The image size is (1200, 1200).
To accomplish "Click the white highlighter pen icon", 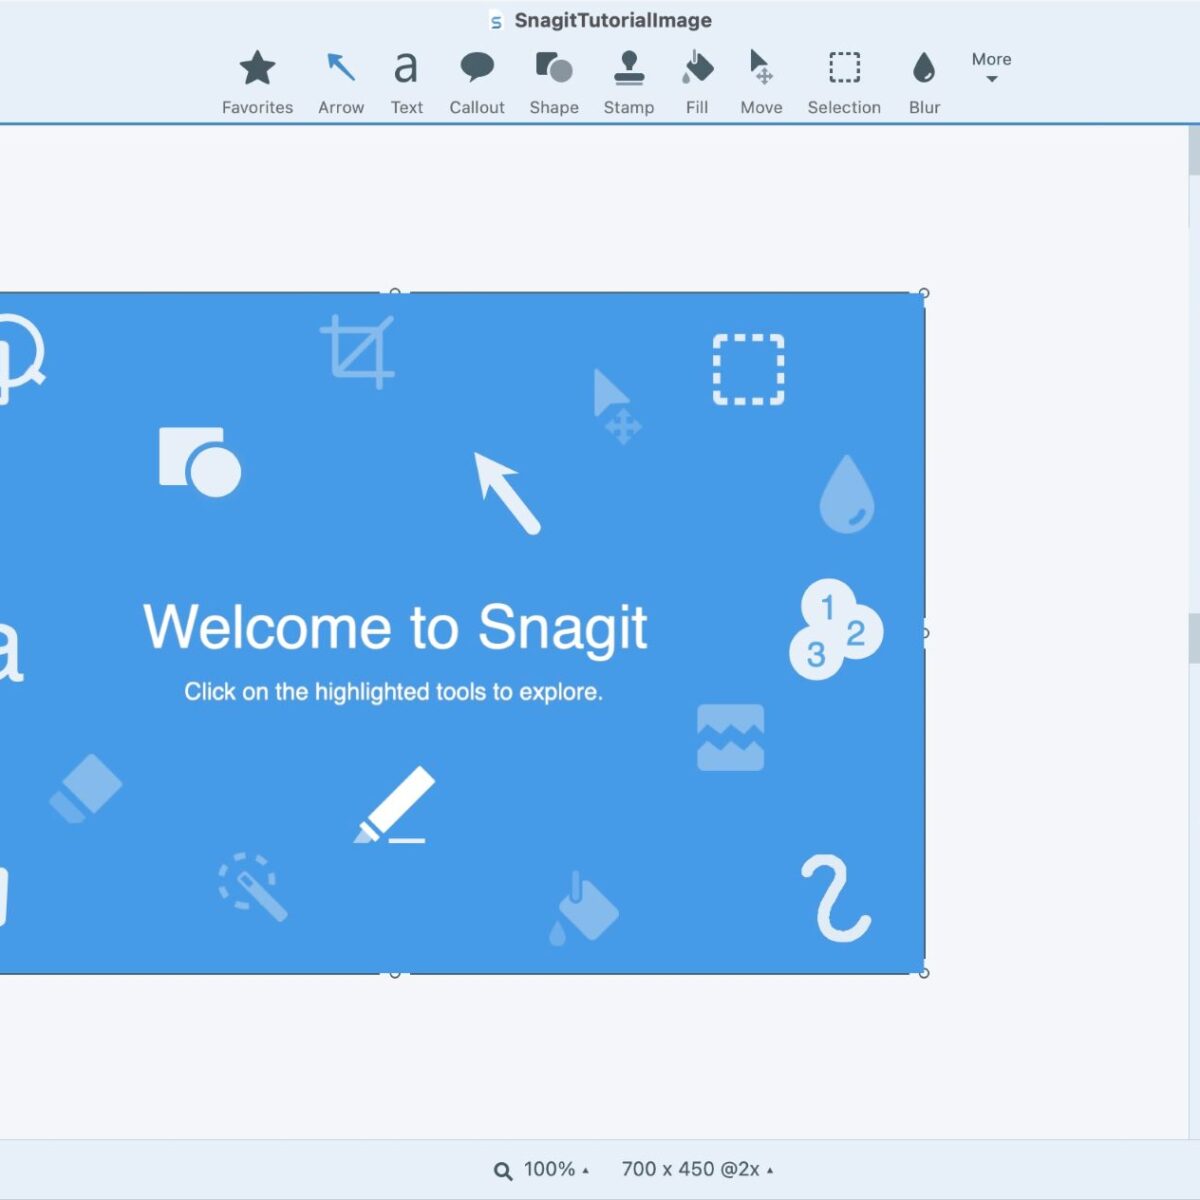I will (x=394, y=805).
